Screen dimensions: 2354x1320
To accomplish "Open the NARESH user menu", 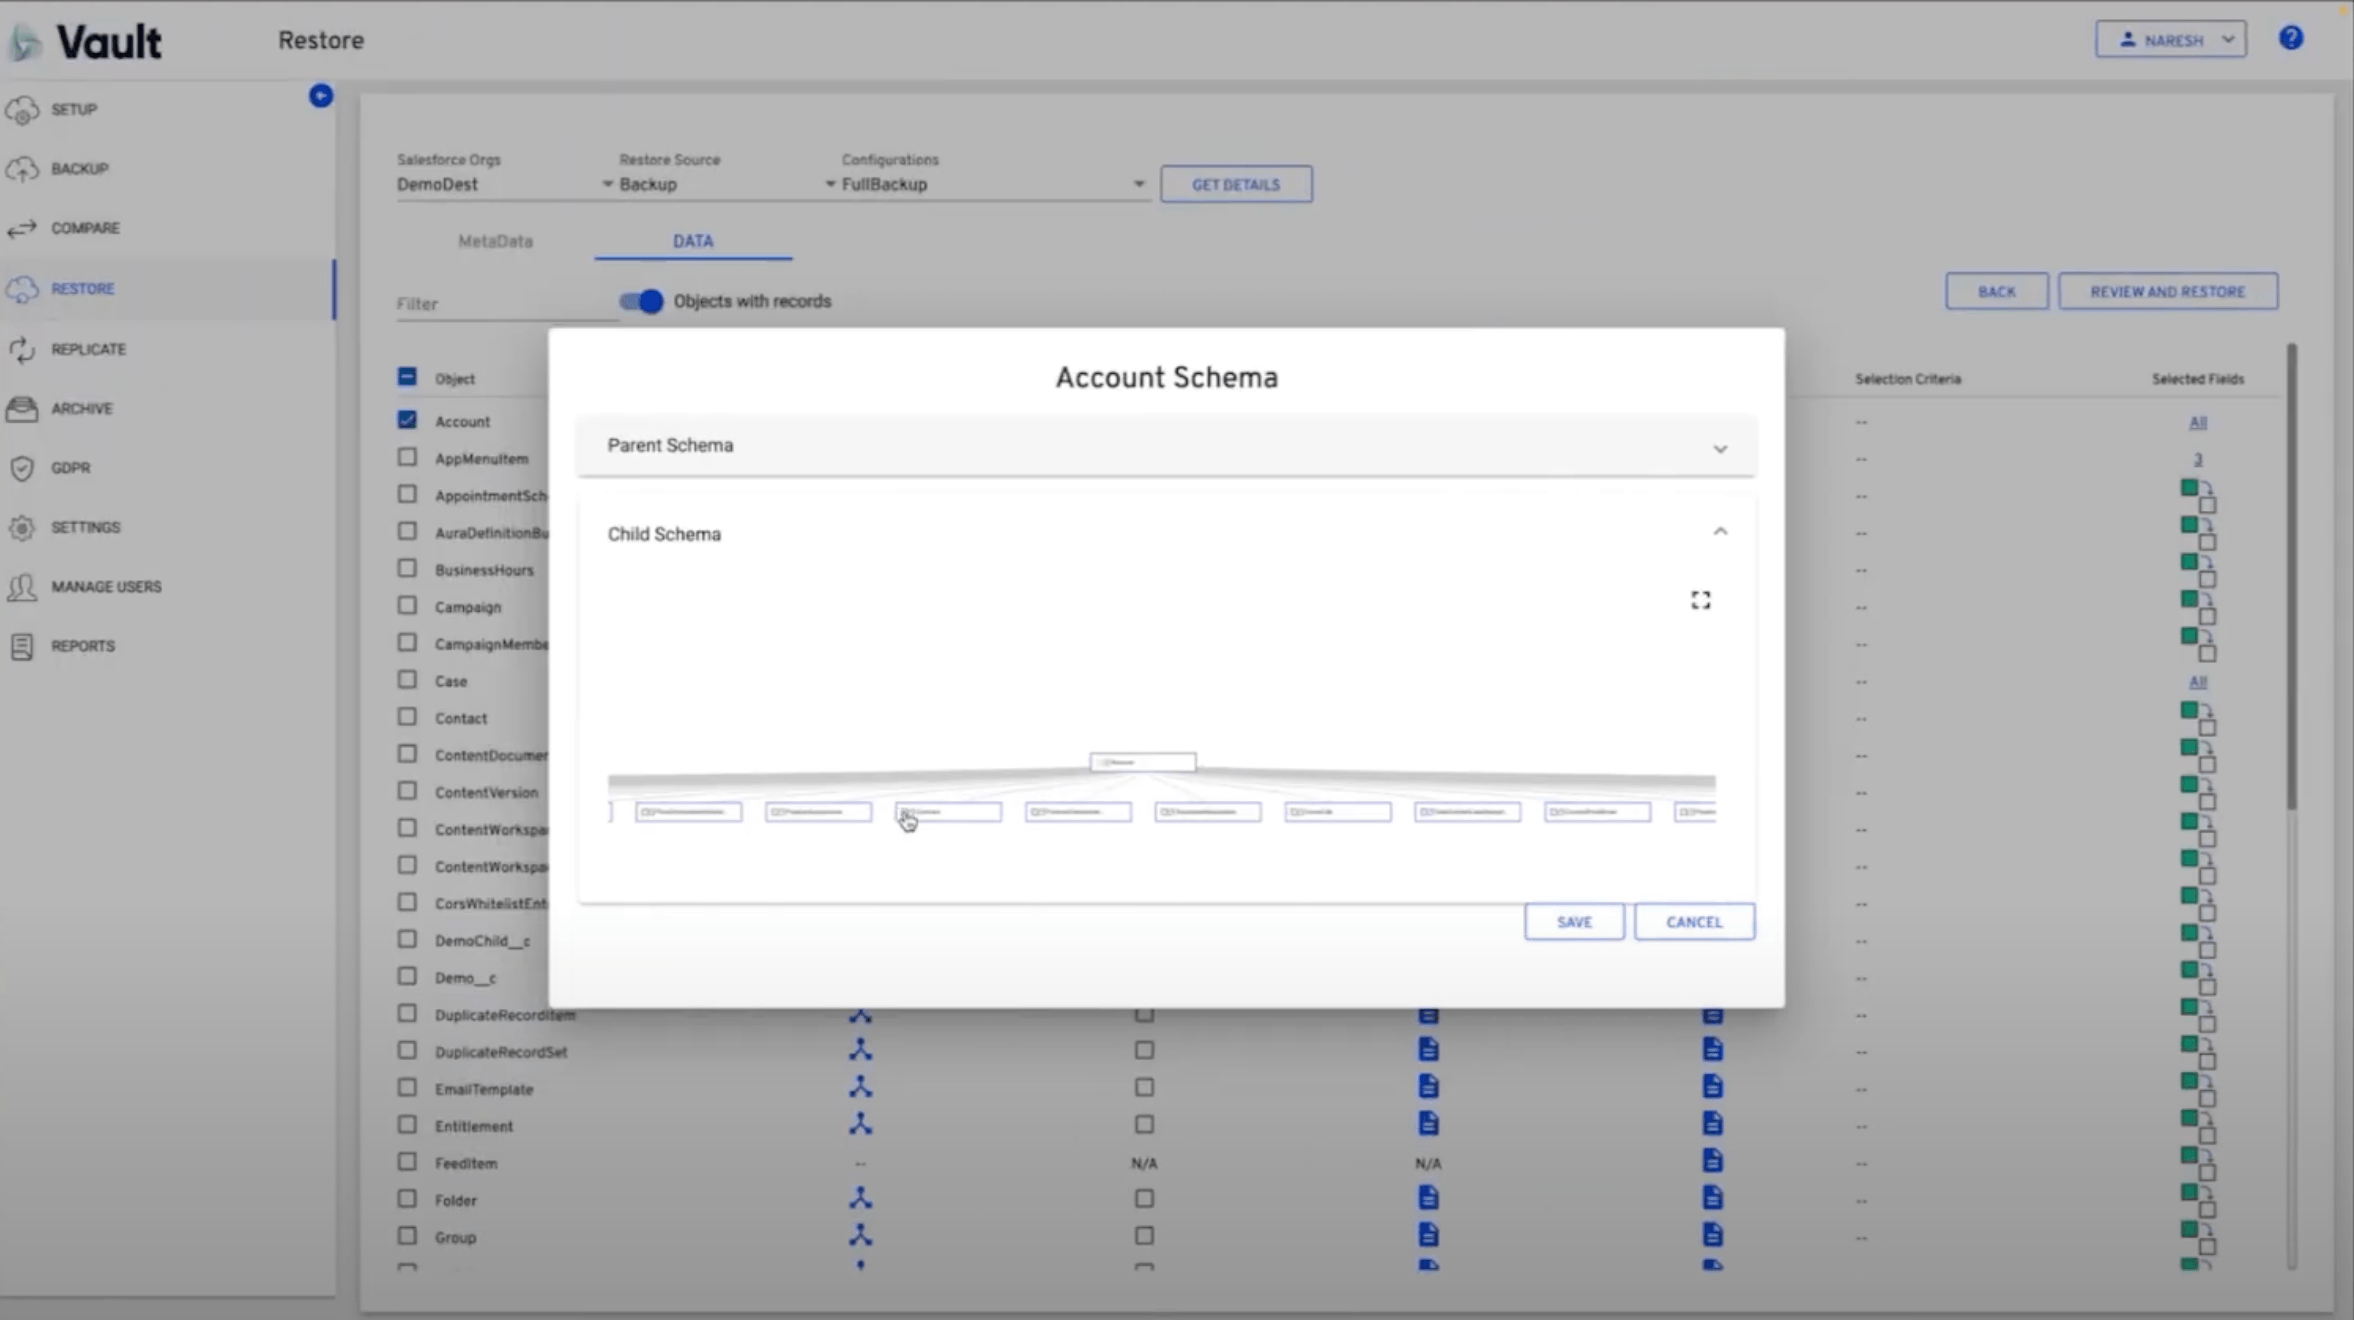I will [2170, 39].
